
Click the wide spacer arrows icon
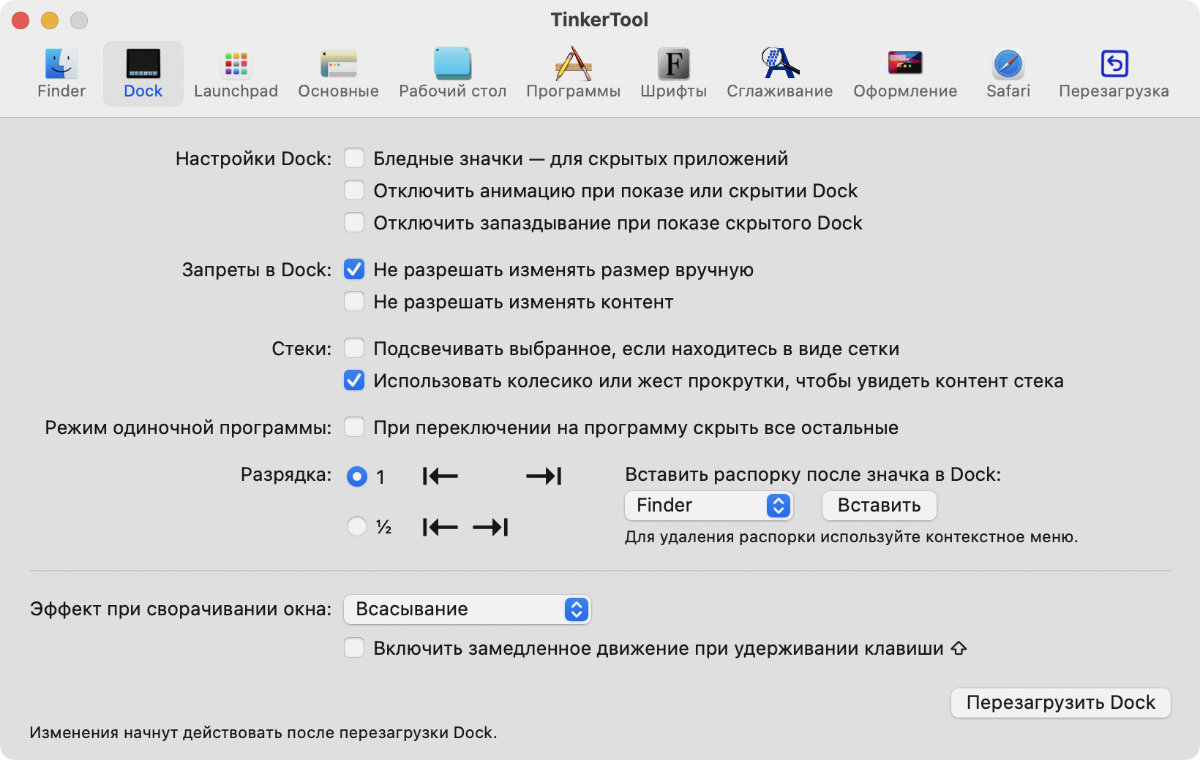click(492, 477)
